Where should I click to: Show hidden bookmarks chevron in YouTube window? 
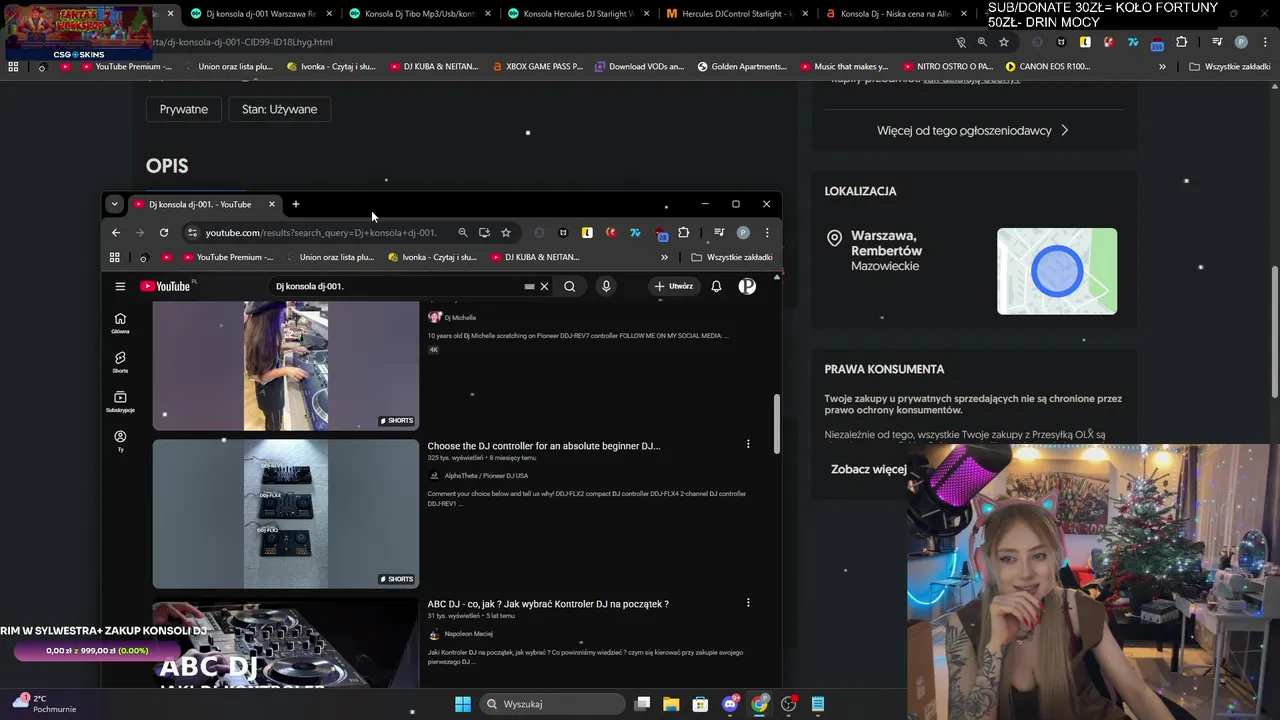[x=664, y=257]
